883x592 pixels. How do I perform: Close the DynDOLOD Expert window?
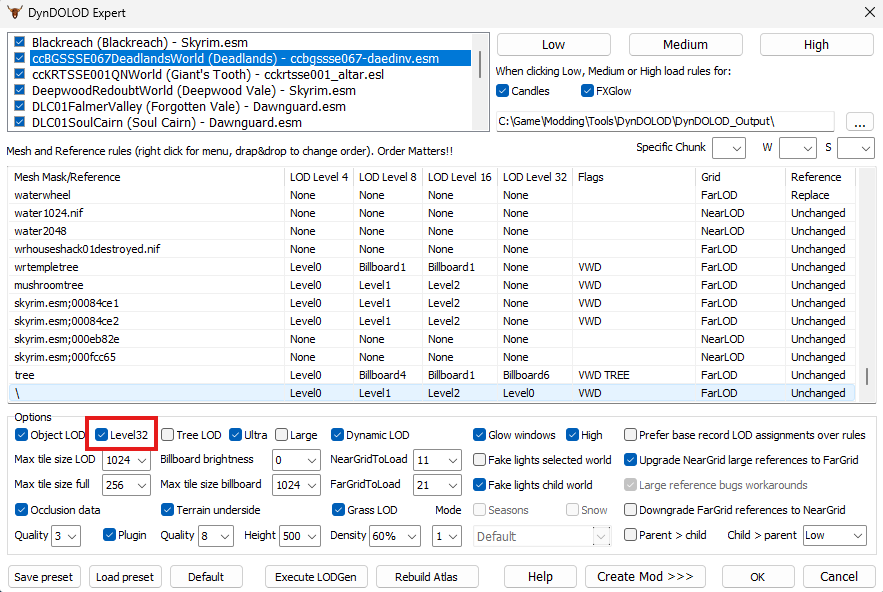pyautogui.click(x=866, y=12)
